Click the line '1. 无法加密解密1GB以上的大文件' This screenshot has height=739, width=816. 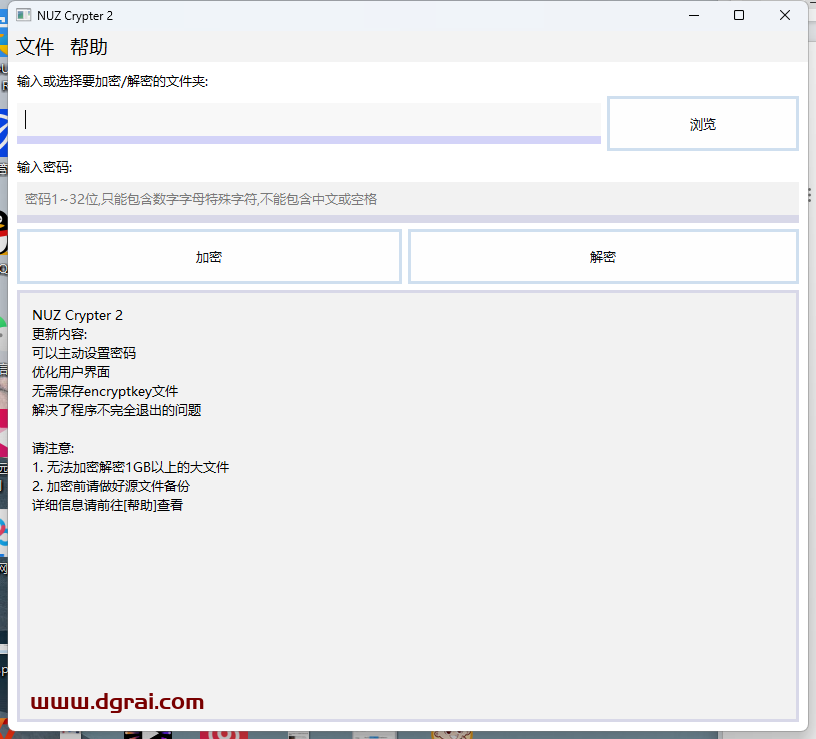(131, 467)
